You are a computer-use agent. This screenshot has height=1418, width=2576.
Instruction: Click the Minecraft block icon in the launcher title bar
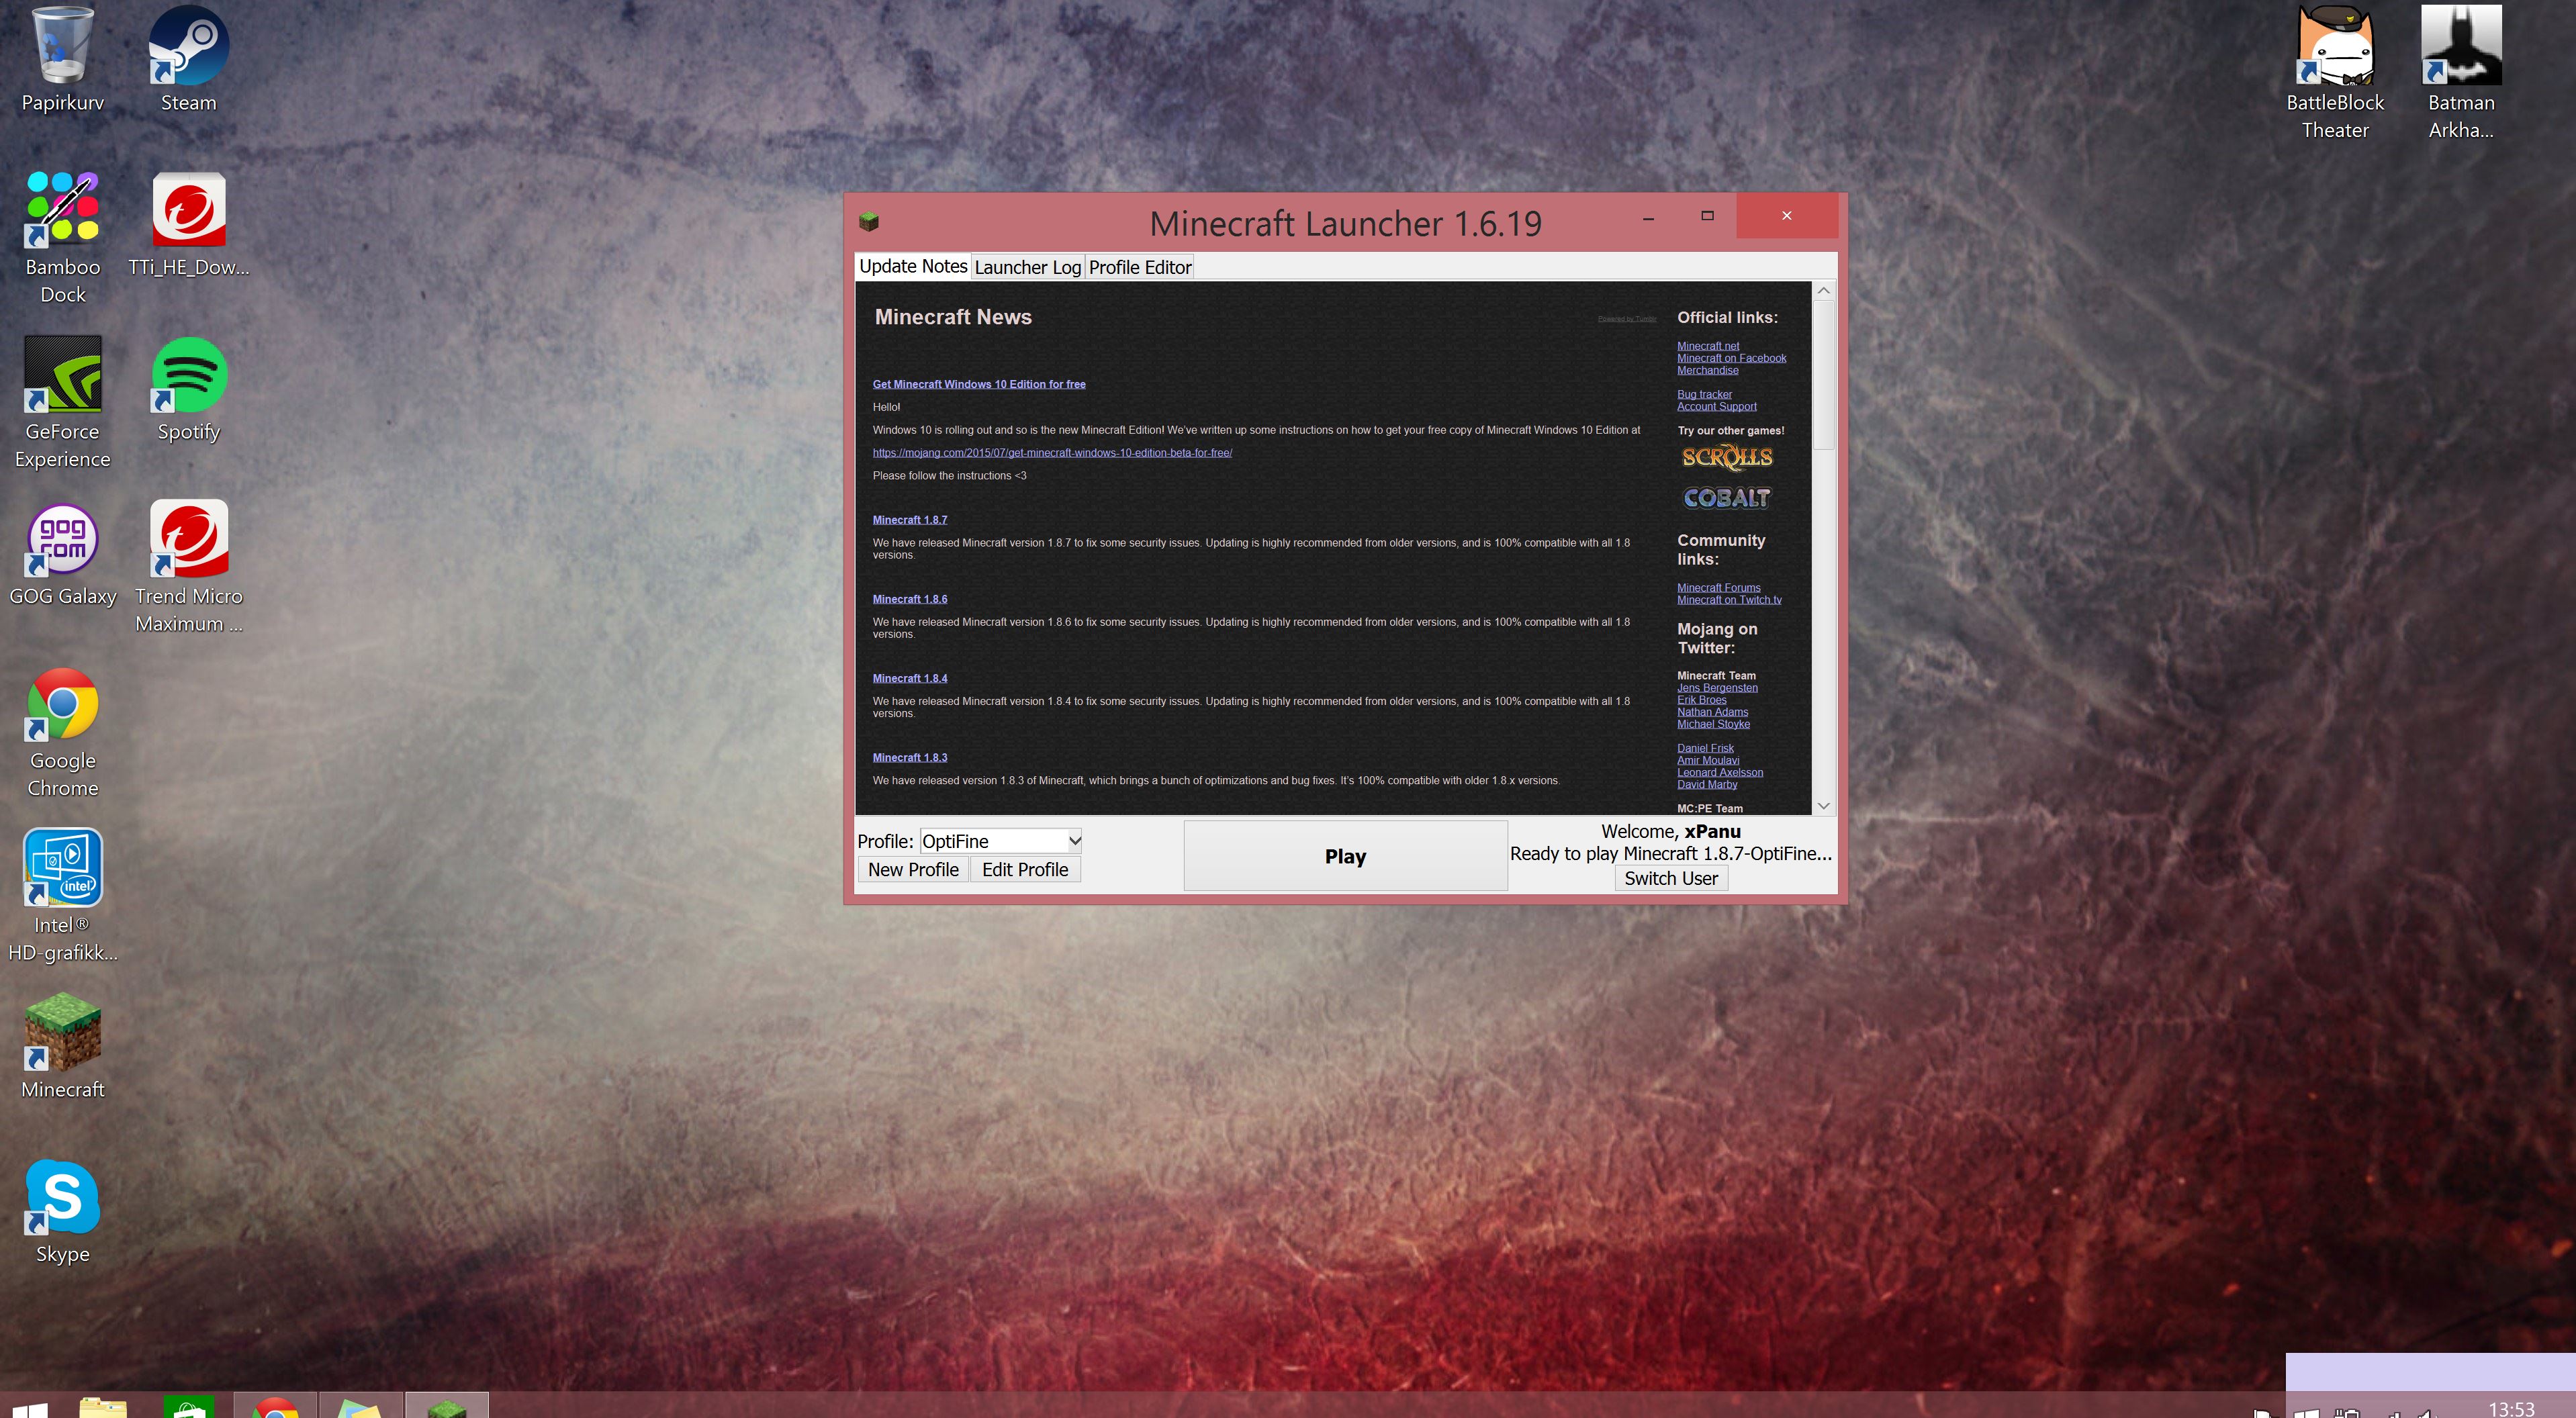868,221
